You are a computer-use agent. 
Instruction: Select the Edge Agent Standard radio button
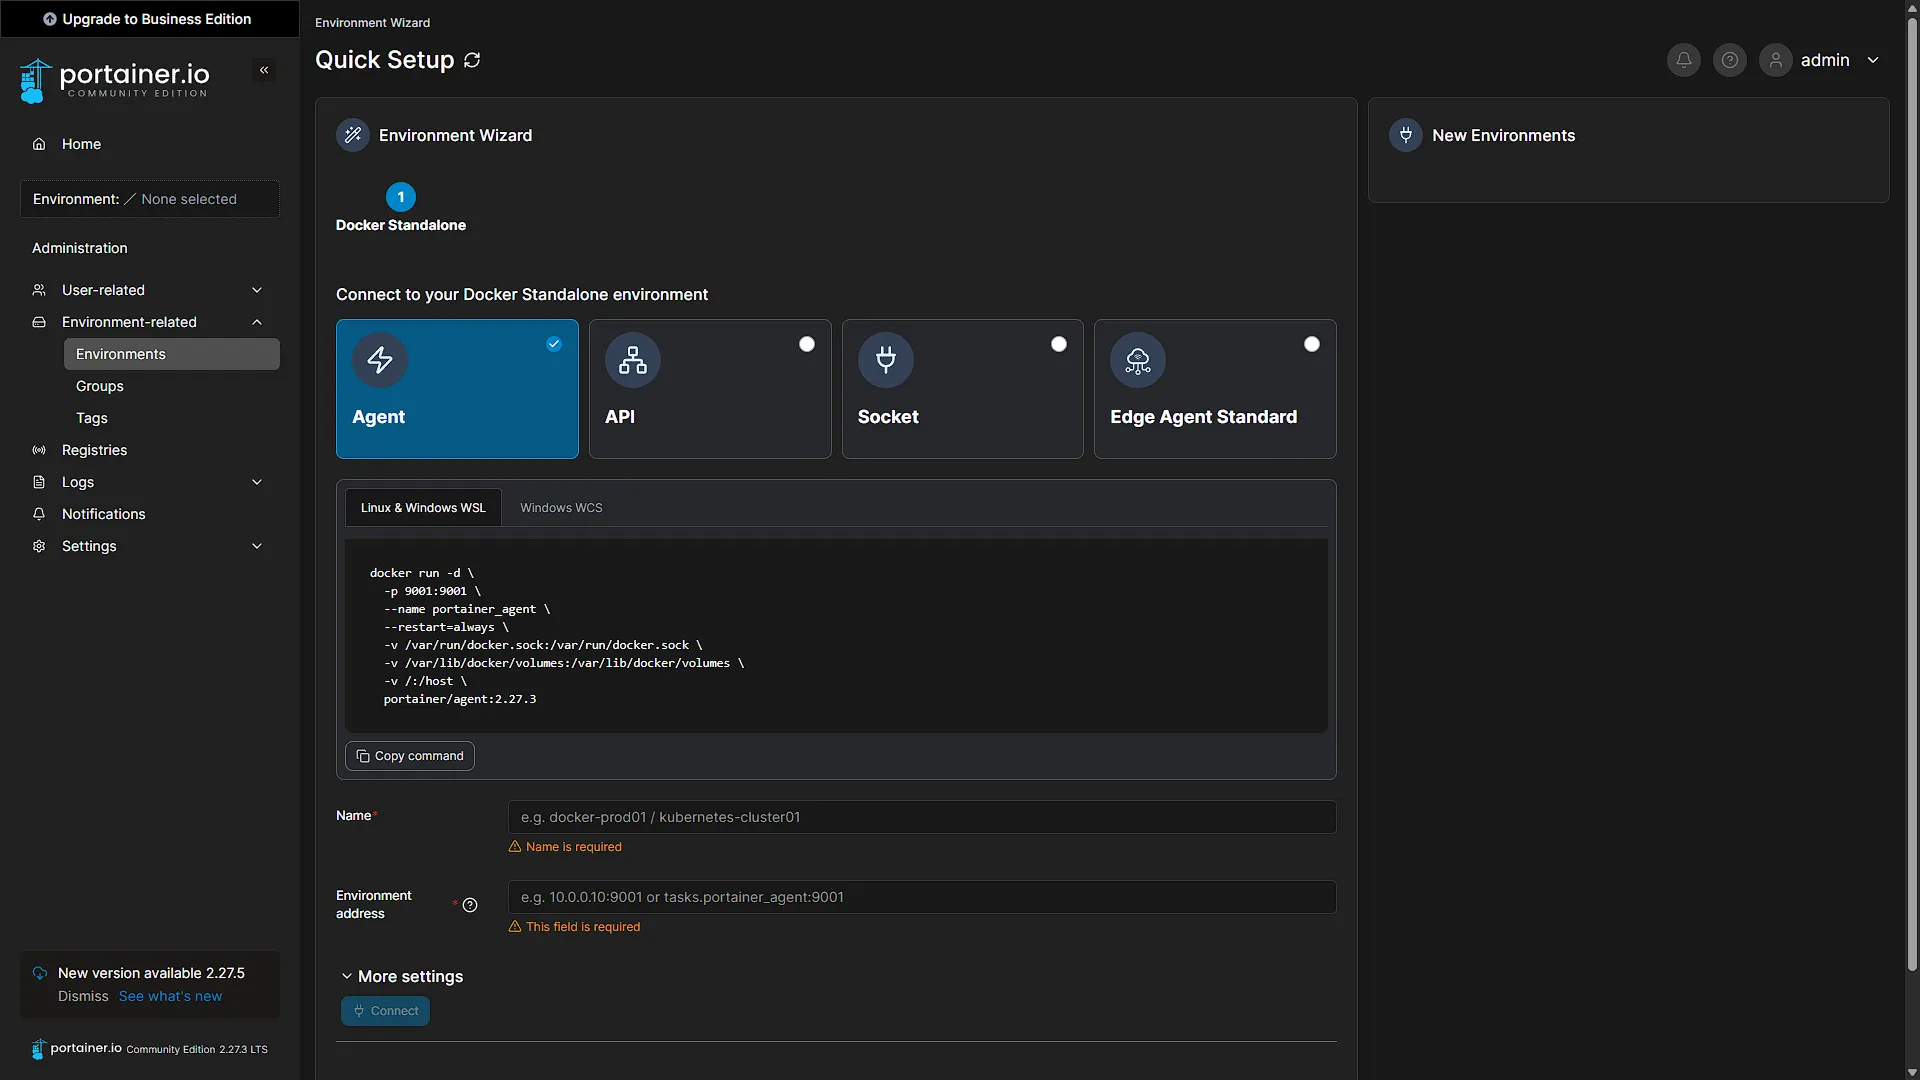click(1312, 344)
